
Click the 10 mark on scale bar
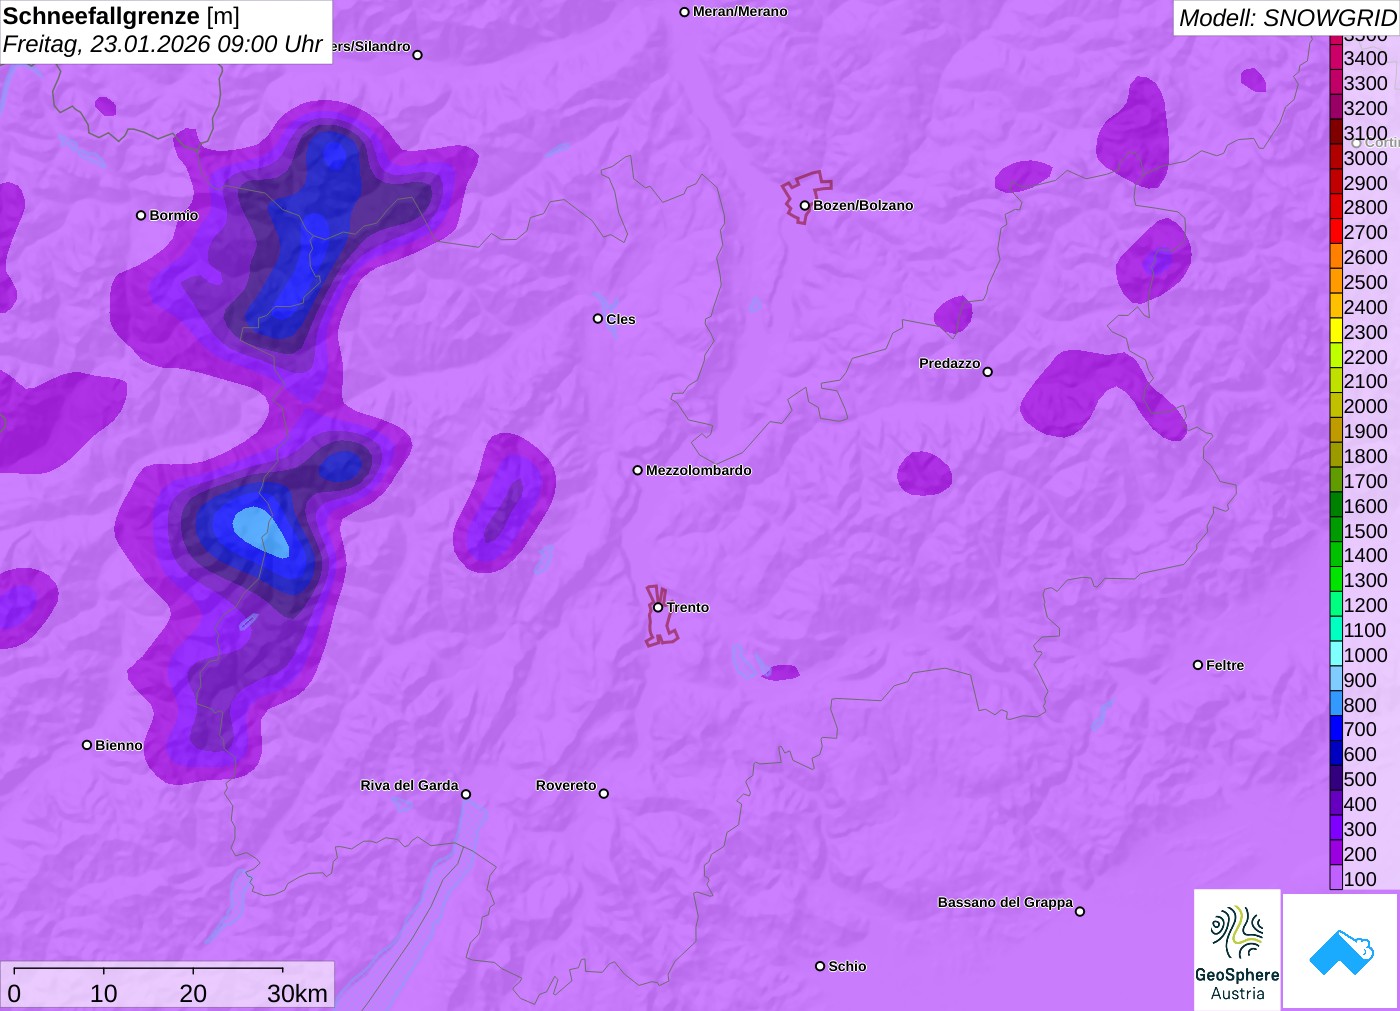click(104, 993)
